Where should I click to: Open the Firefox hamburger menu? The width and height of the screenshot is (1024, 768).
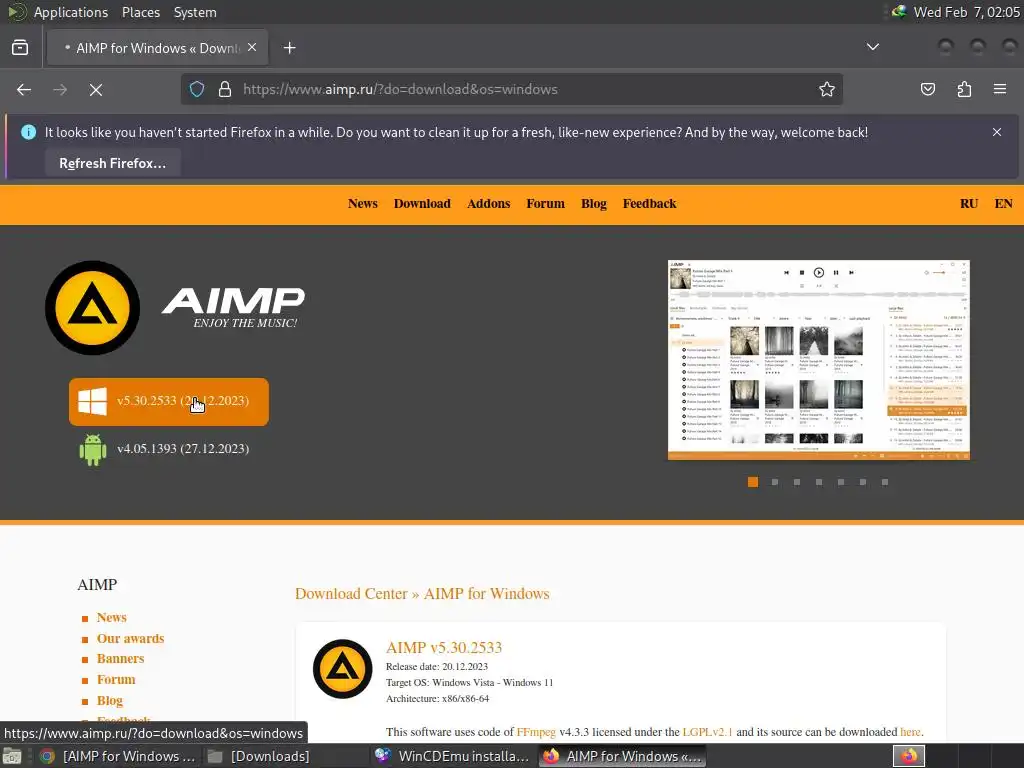pyautogui.click(x=1000, y=89)
